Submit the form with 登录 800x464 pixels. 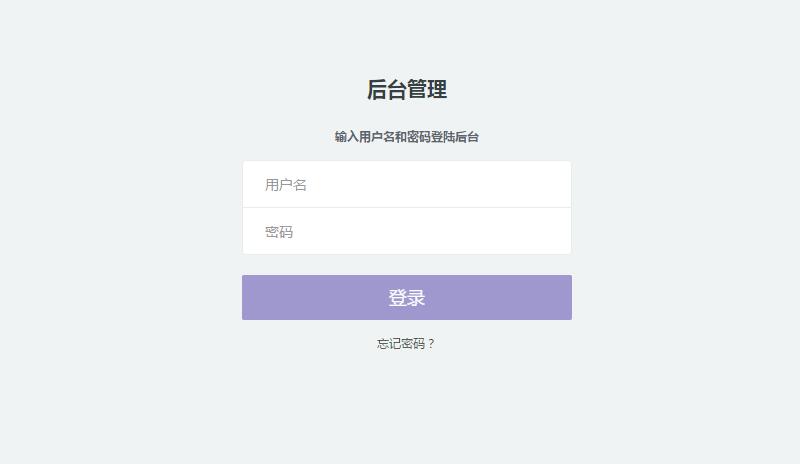[x=406, y=298]
